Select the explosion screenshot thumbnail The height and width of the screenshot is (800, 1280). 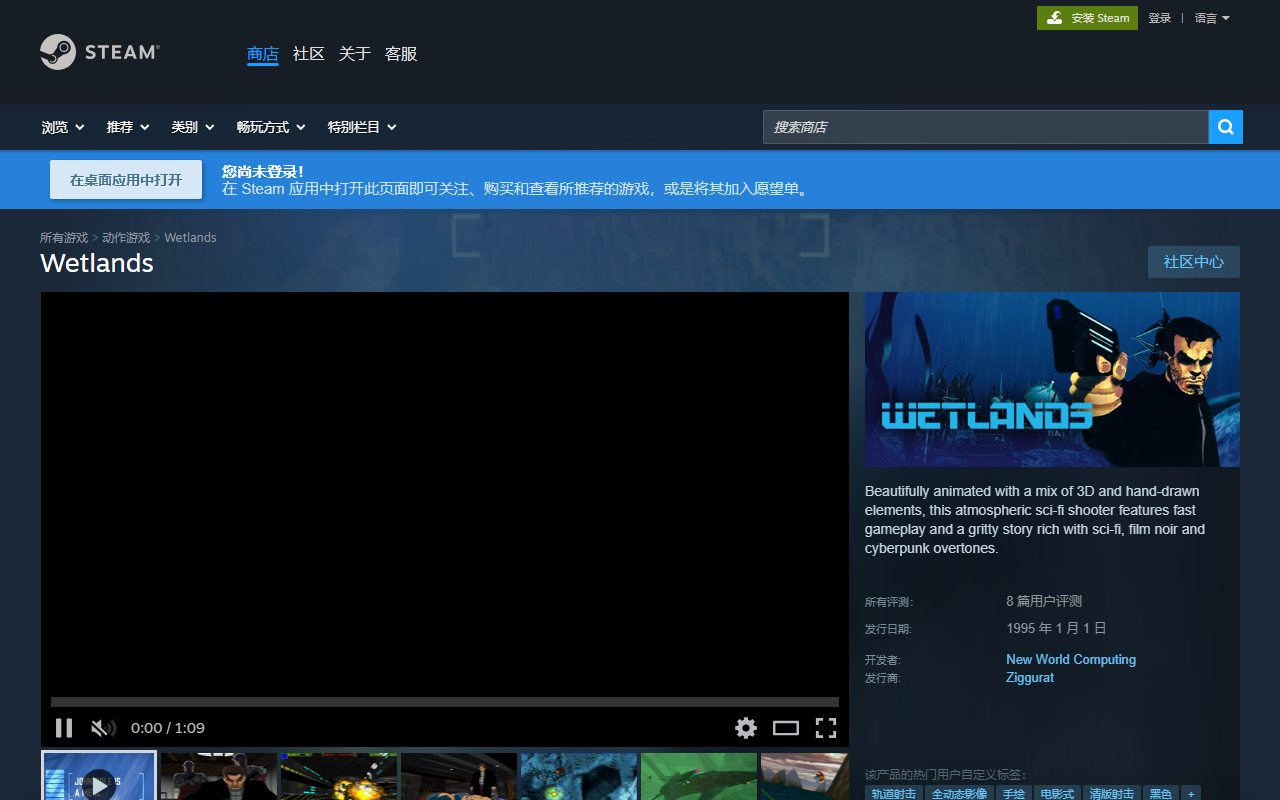tap(339, 777)
